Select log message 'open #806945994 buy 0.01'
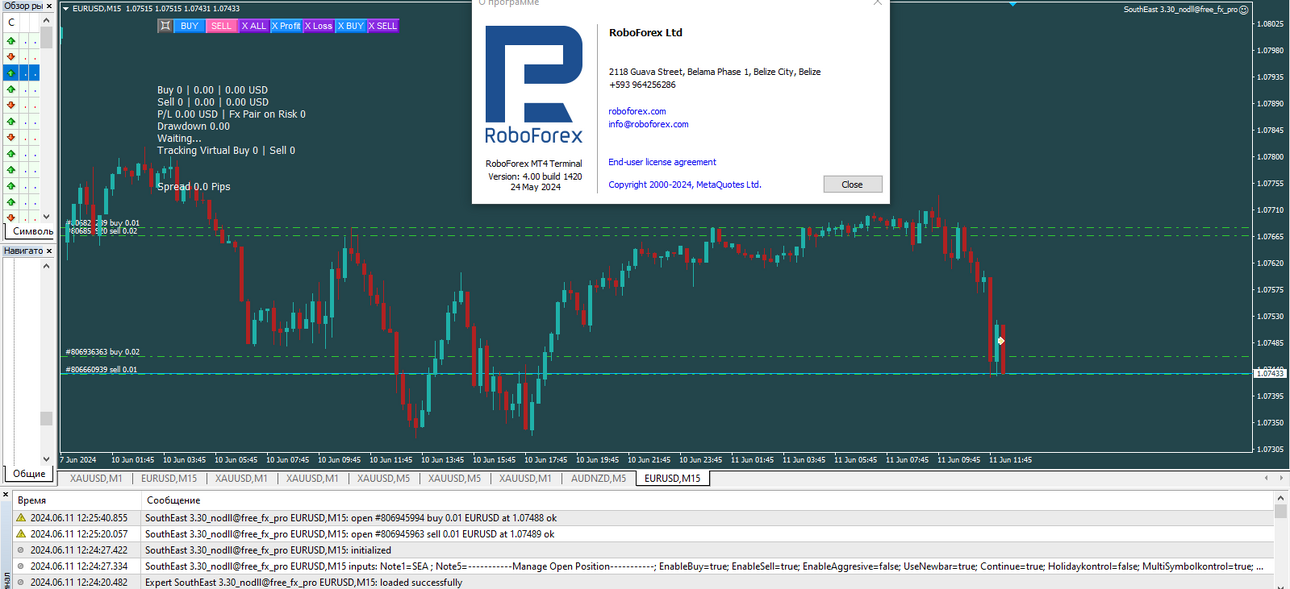The height and width of the screenshot is (589, 1290). coord(350,518)
